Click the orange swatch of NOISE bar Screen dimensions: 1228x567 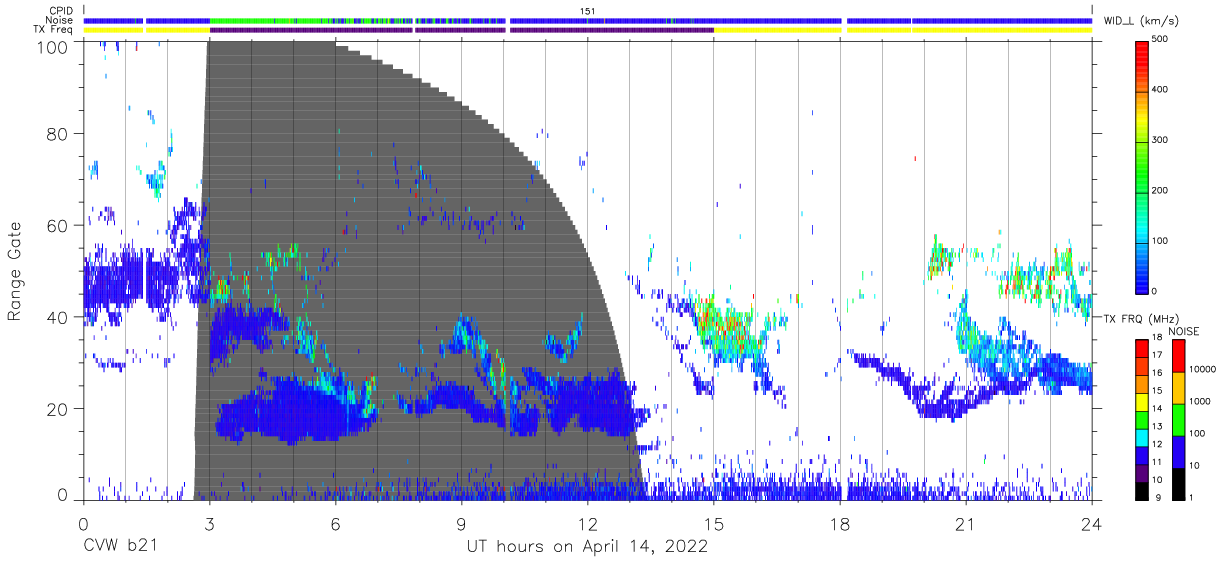(x=1179, y=388)
